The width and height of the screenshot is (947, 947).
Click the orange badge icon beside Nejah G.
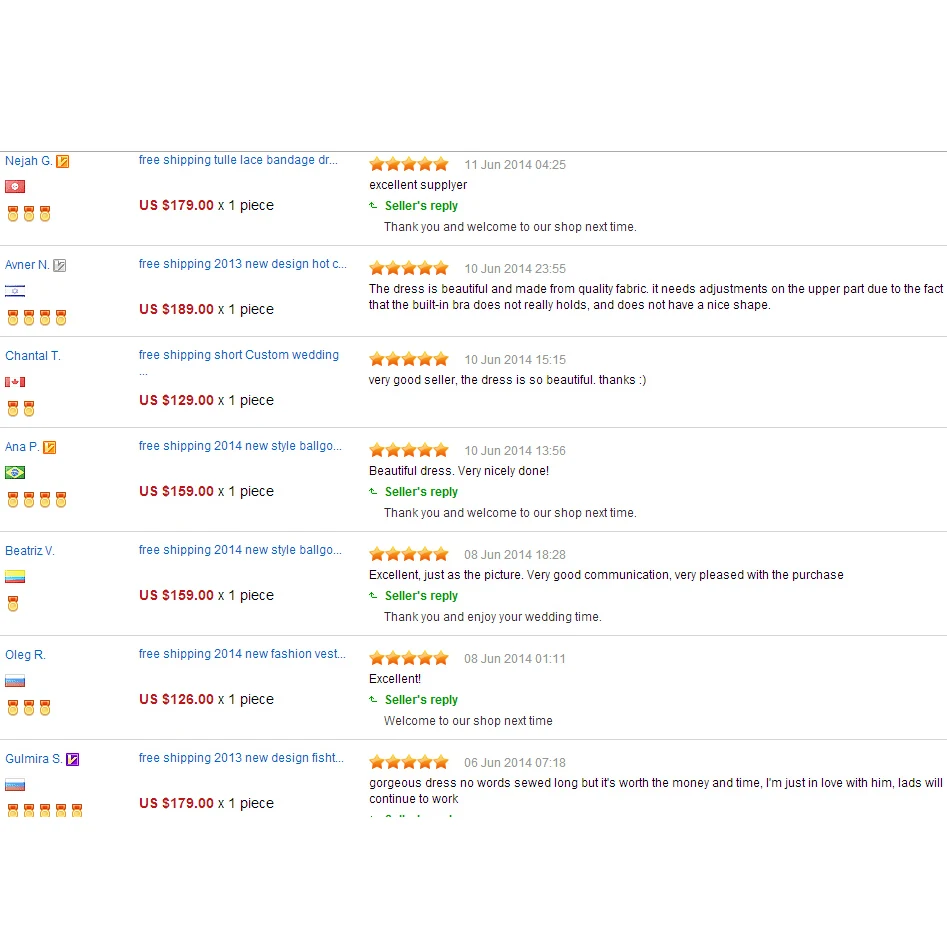click(x=63, y=161)
